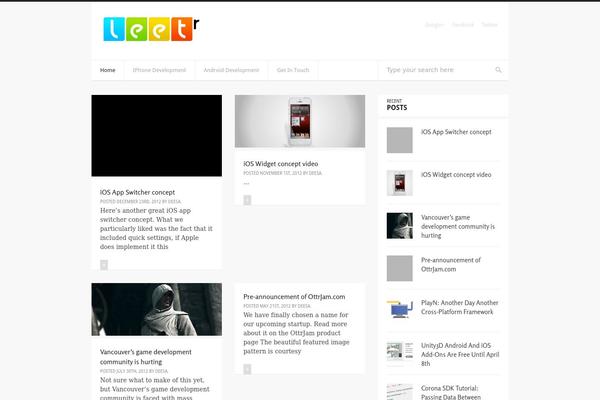Open comment icon under Pre-announcement of OttrJam.com
Image resolution: width=600 pixels, height=400 pixels.
[x=247, y=369]
